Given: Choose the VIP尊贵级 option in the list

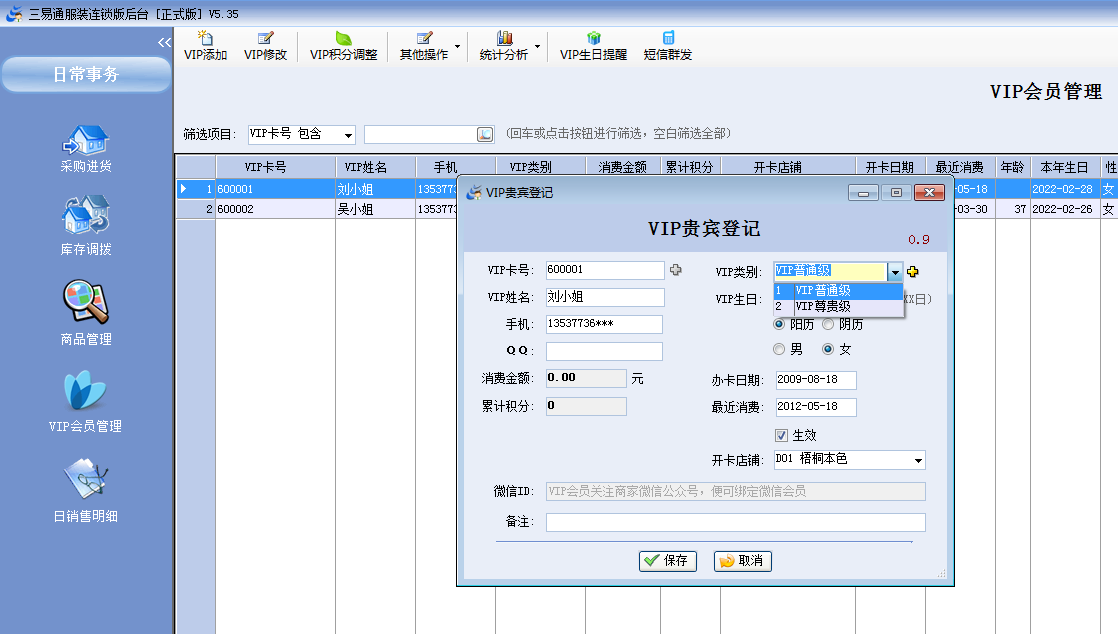Looking at the screenshot, I should point(838,306).
